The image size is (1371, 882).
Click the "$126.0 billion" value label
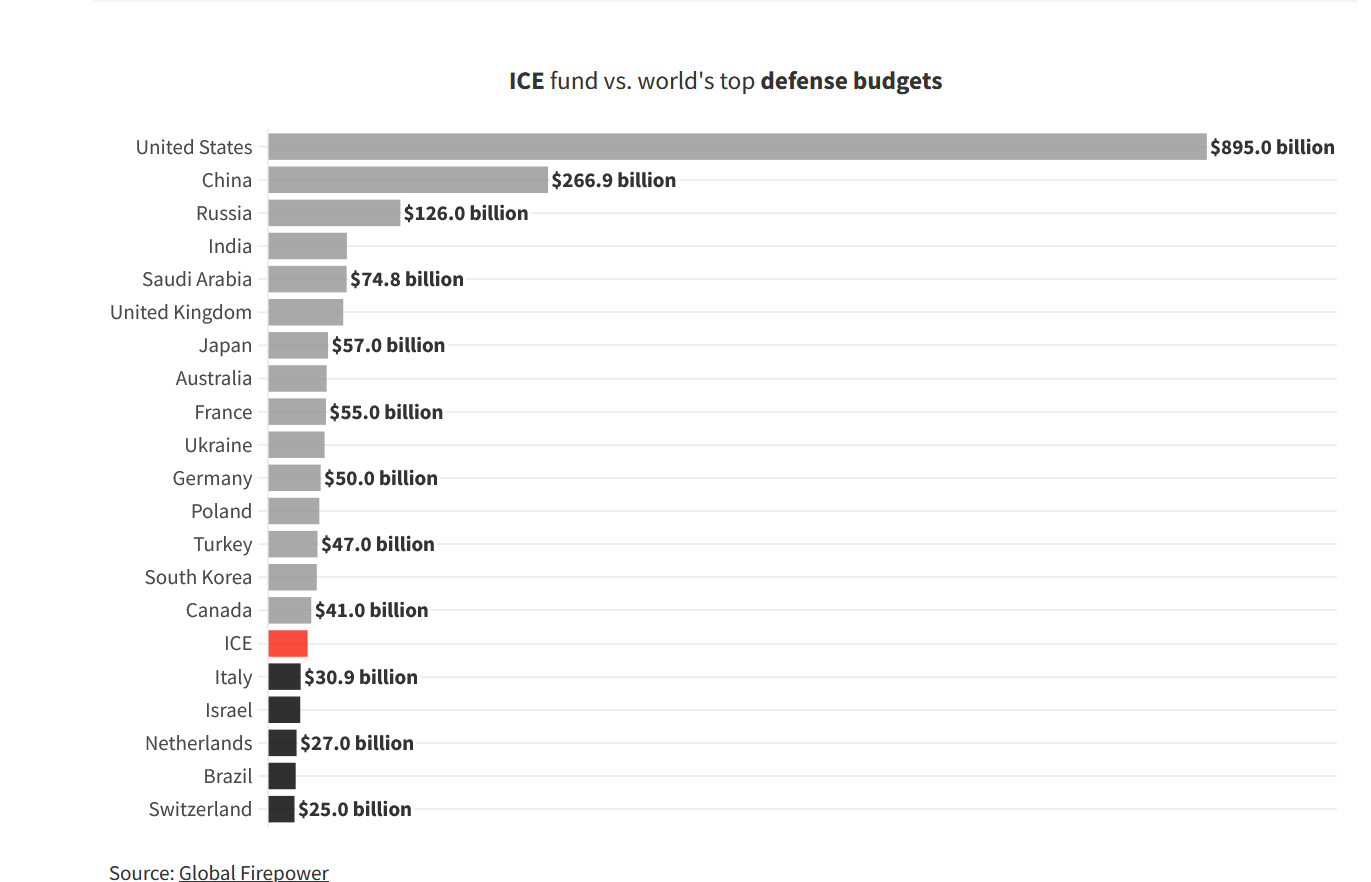466,213
